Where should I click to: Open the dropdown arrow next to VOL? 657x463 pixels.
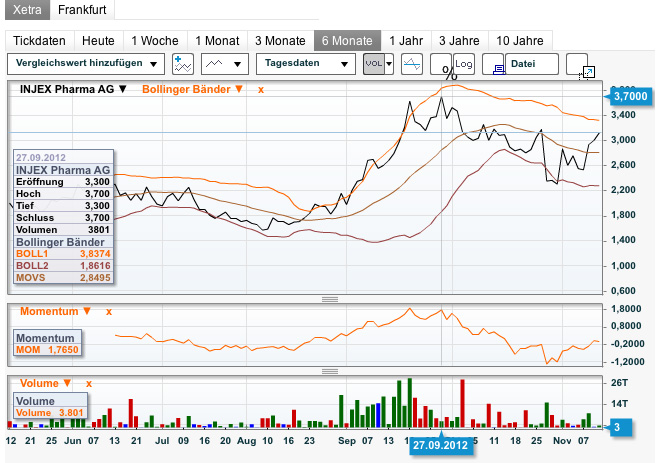point(389,64)
